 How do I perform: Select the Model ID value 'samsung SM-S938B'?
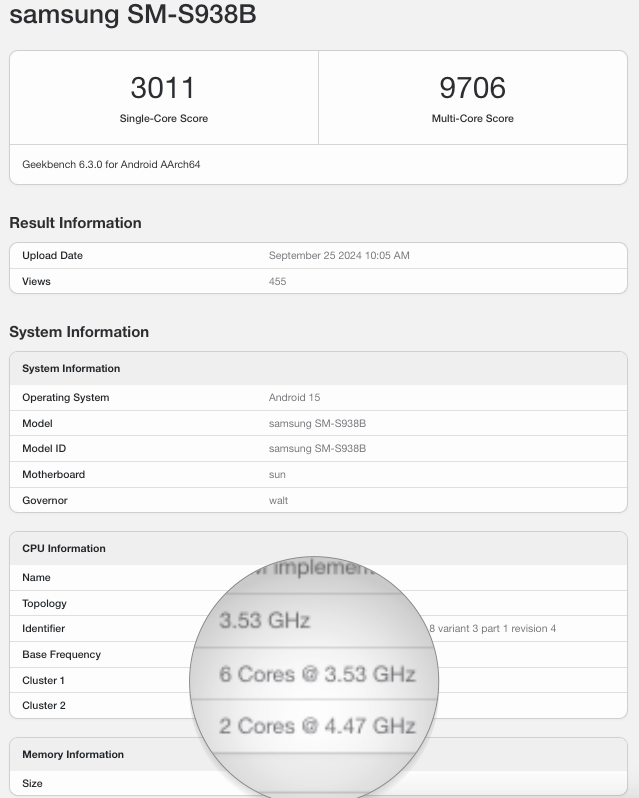(317, 448)
